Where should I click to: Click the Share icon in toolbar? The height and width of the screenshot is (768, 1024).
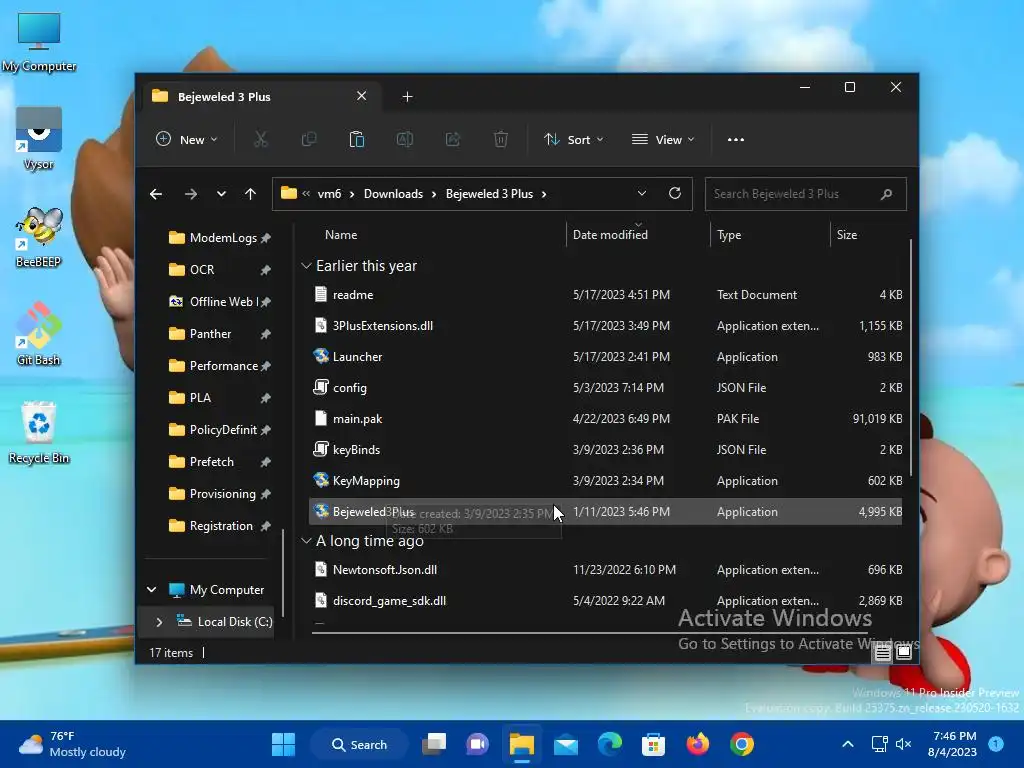tap(453, 139)
